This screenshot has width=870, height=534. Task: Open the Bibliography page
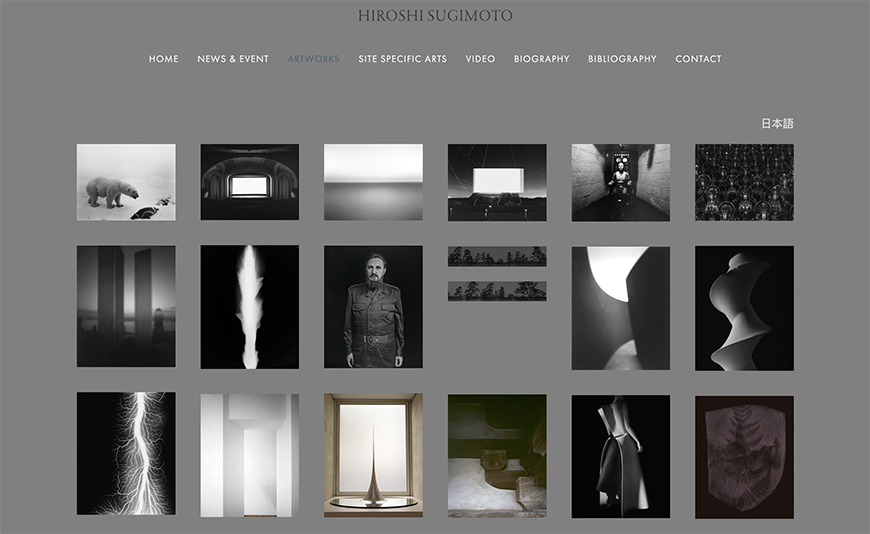point(622,59)
